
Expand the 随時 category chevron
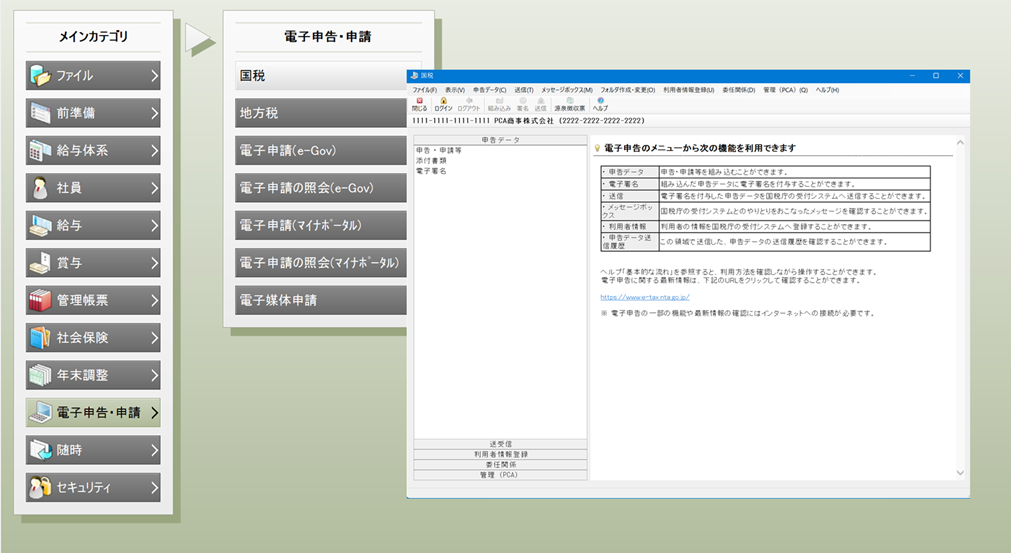click(x=154, y=450)
